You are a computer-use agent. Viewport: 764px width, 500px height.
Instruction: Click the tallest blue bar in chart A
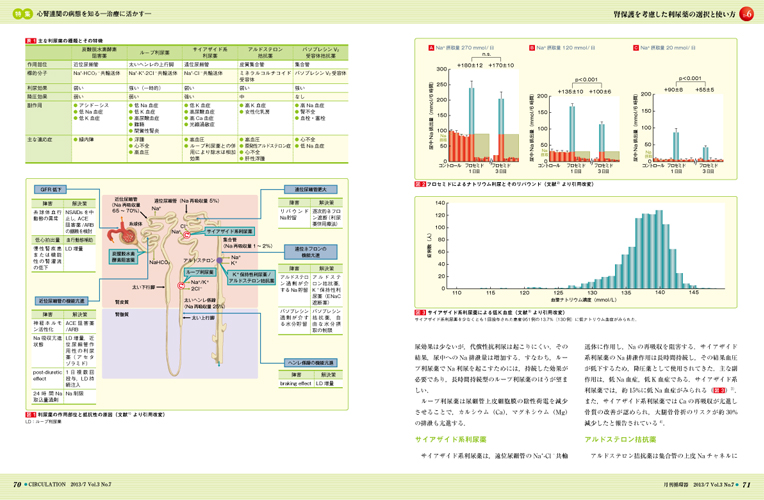pos(471,112)
